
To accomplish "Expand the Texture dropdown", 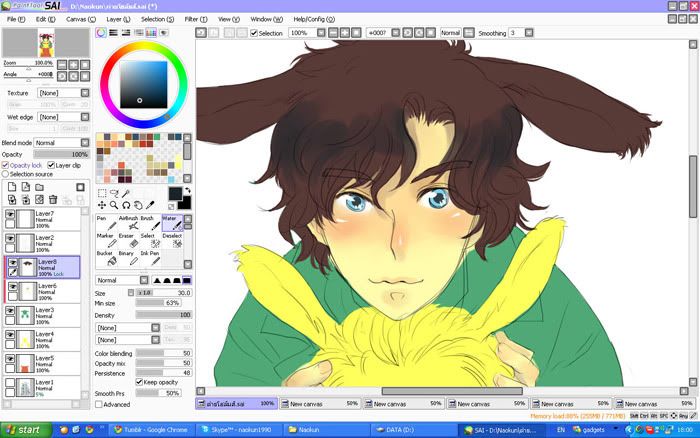I will point(60,93).
